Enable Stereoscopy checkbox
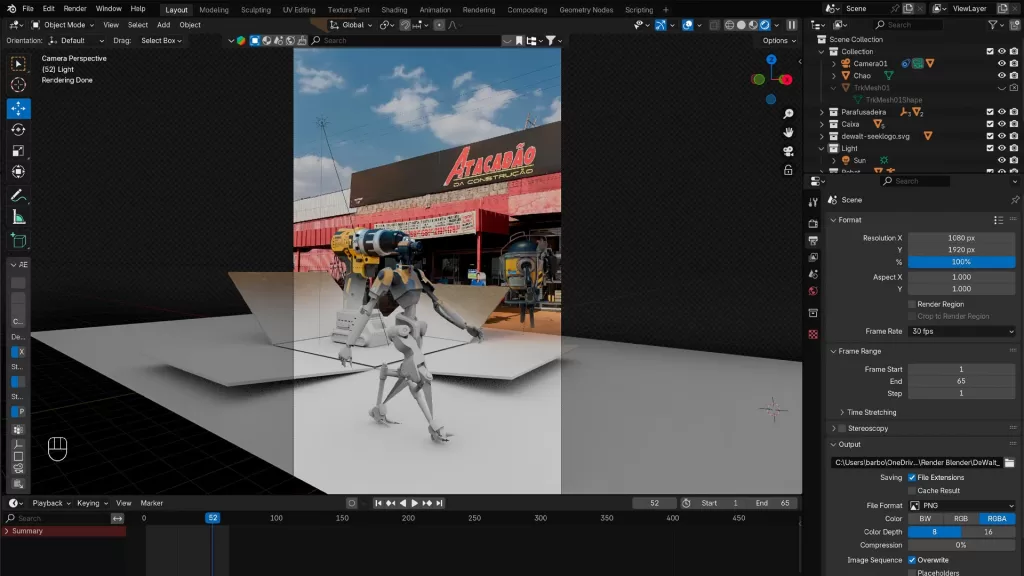This screenshot has height=576, width=1024. click(842, 428)
